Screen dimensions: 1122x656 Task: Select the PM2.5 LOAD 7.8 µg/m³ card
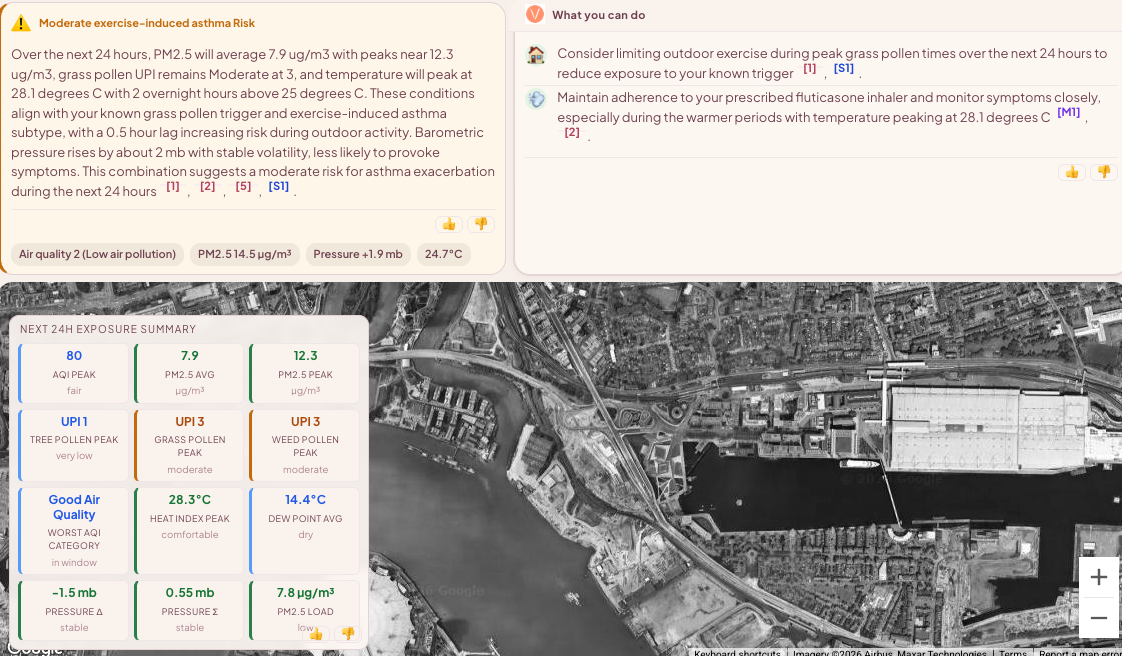click(x=305, y=610)
